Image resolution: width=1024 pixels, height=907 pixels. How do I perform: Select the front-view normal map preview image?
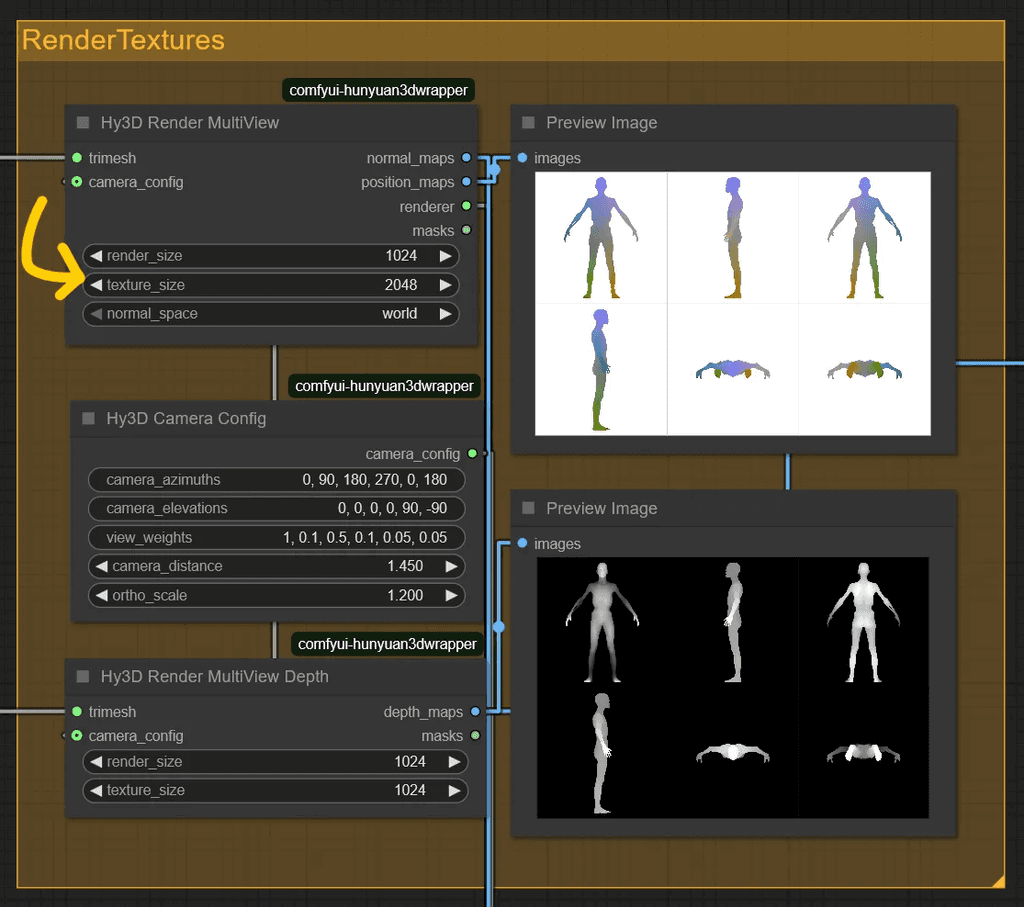click(x=600, y=237)
